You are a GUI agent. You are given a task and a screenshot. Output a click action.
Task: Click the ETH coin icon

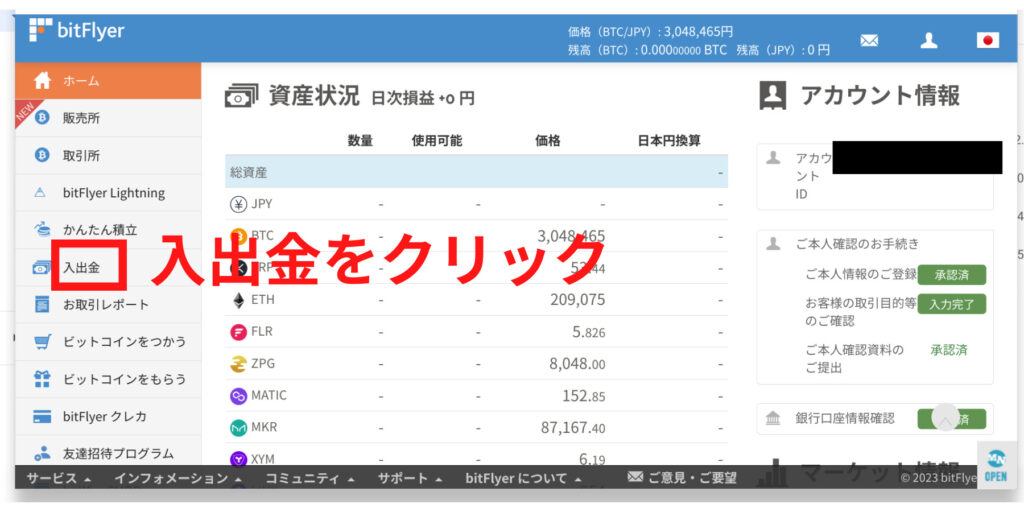coord(238,300)
